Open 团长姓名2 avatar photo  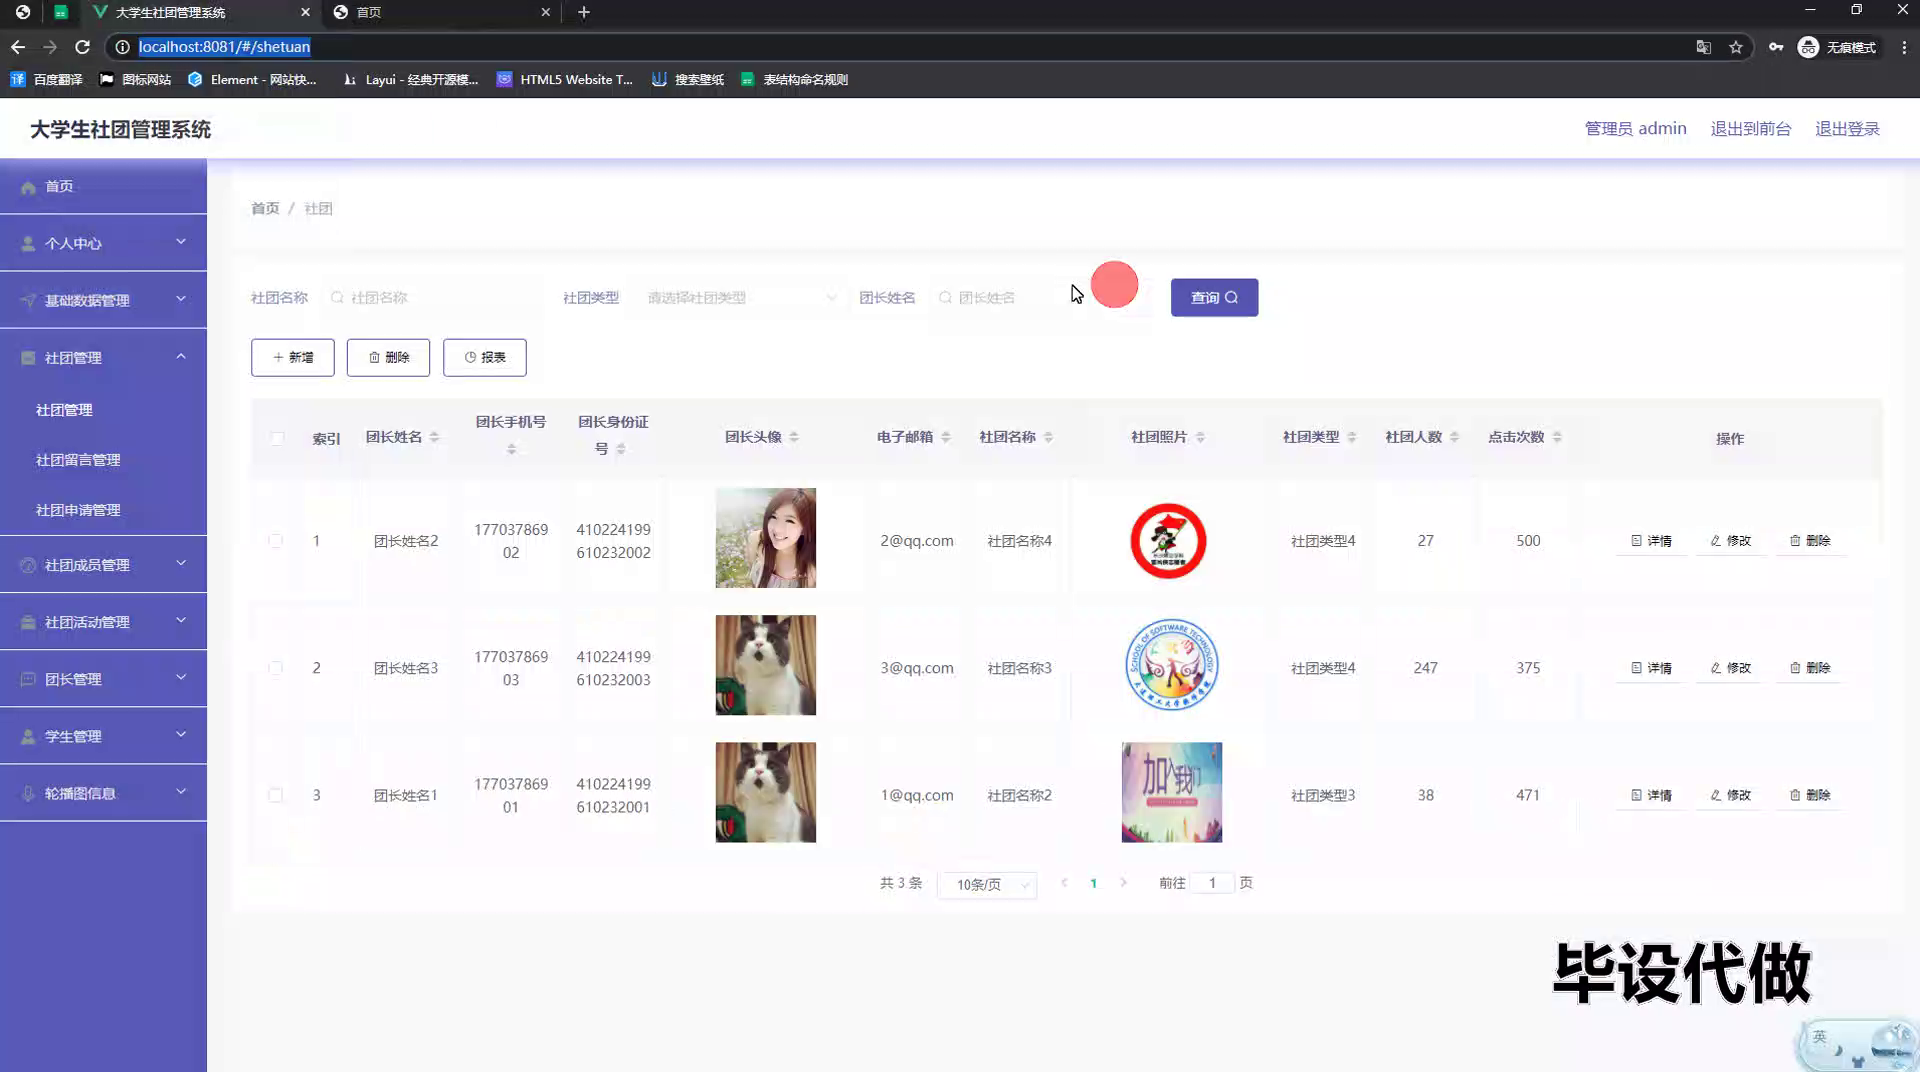click(x=765, y=538)
